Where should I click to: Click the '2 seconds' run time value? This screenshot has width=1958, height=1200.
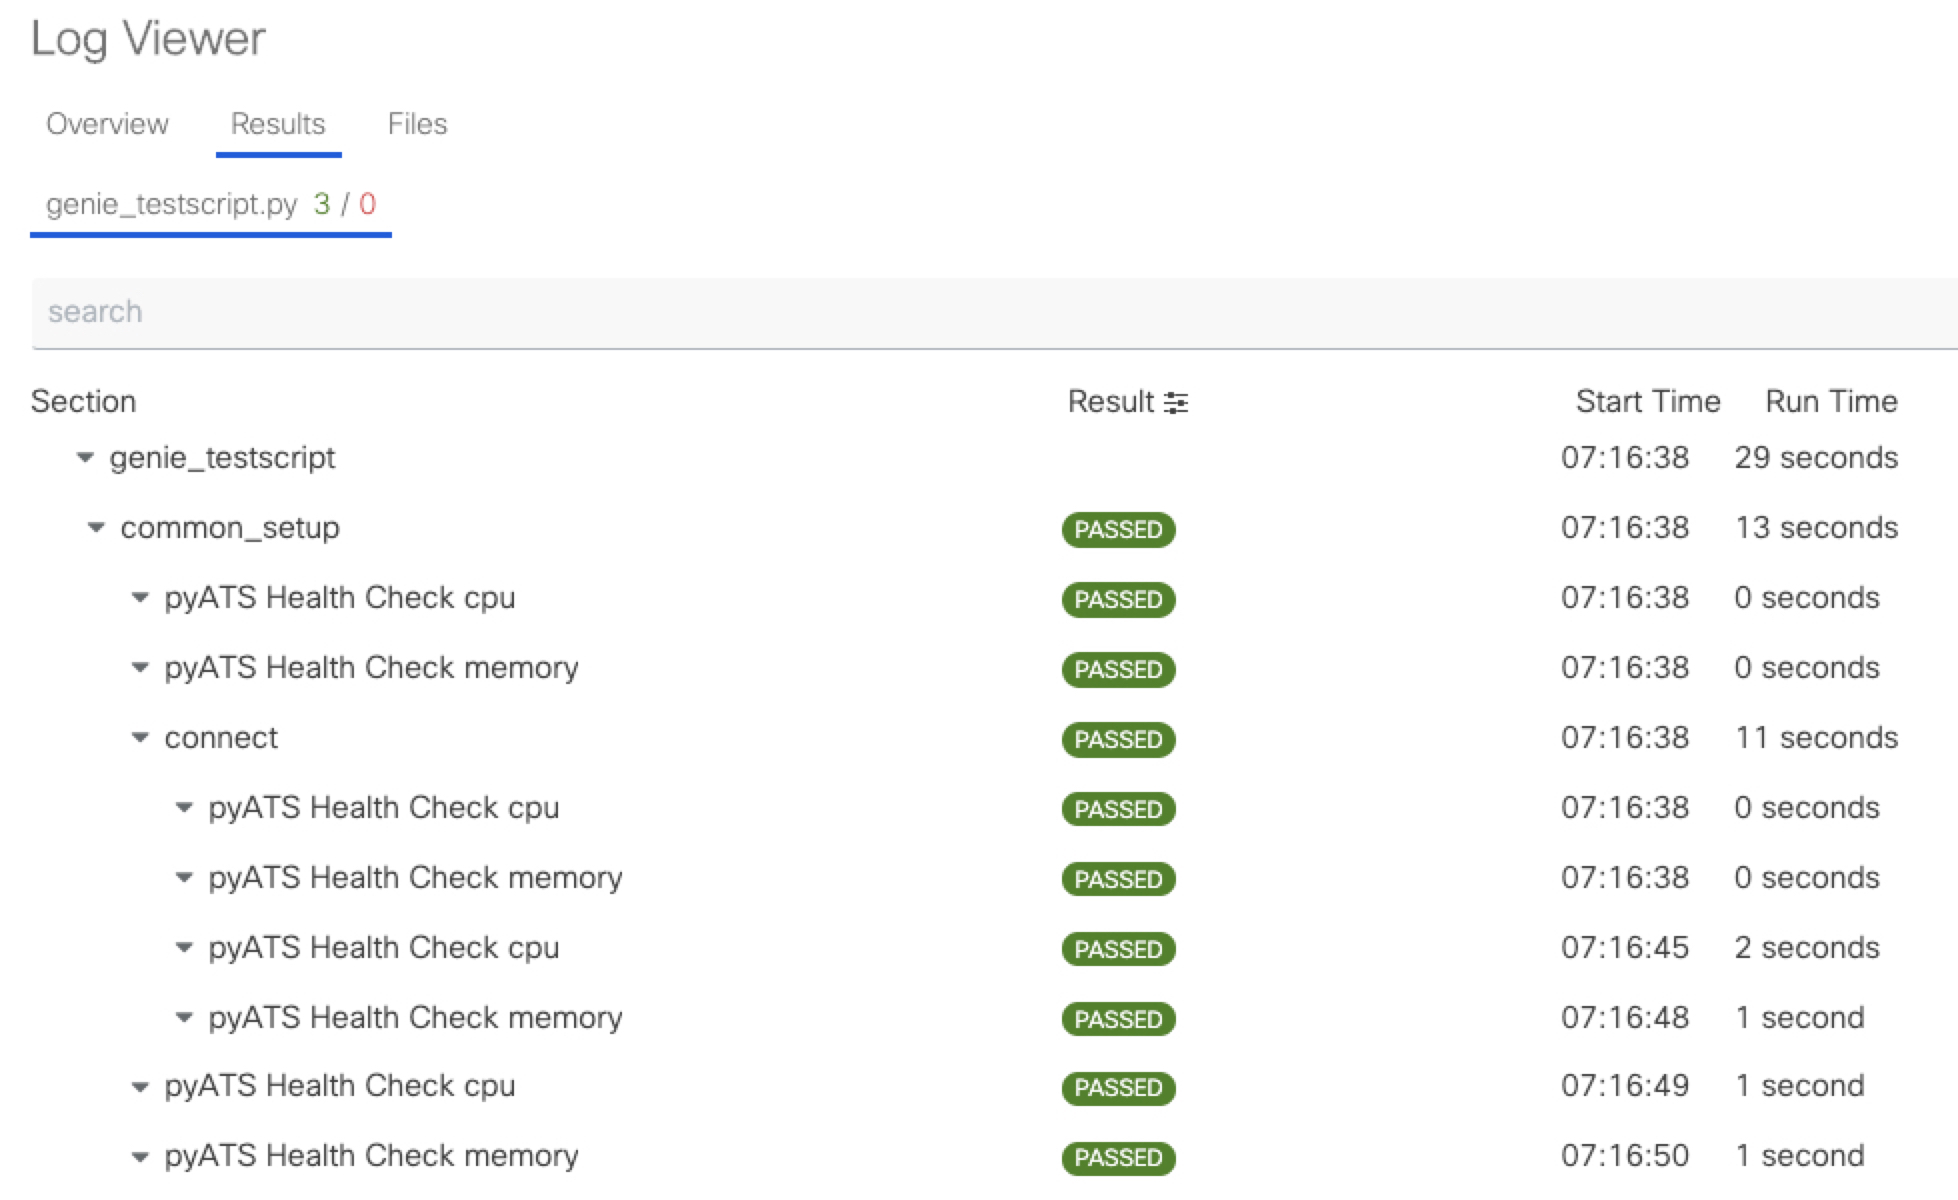click(1807, 947)
